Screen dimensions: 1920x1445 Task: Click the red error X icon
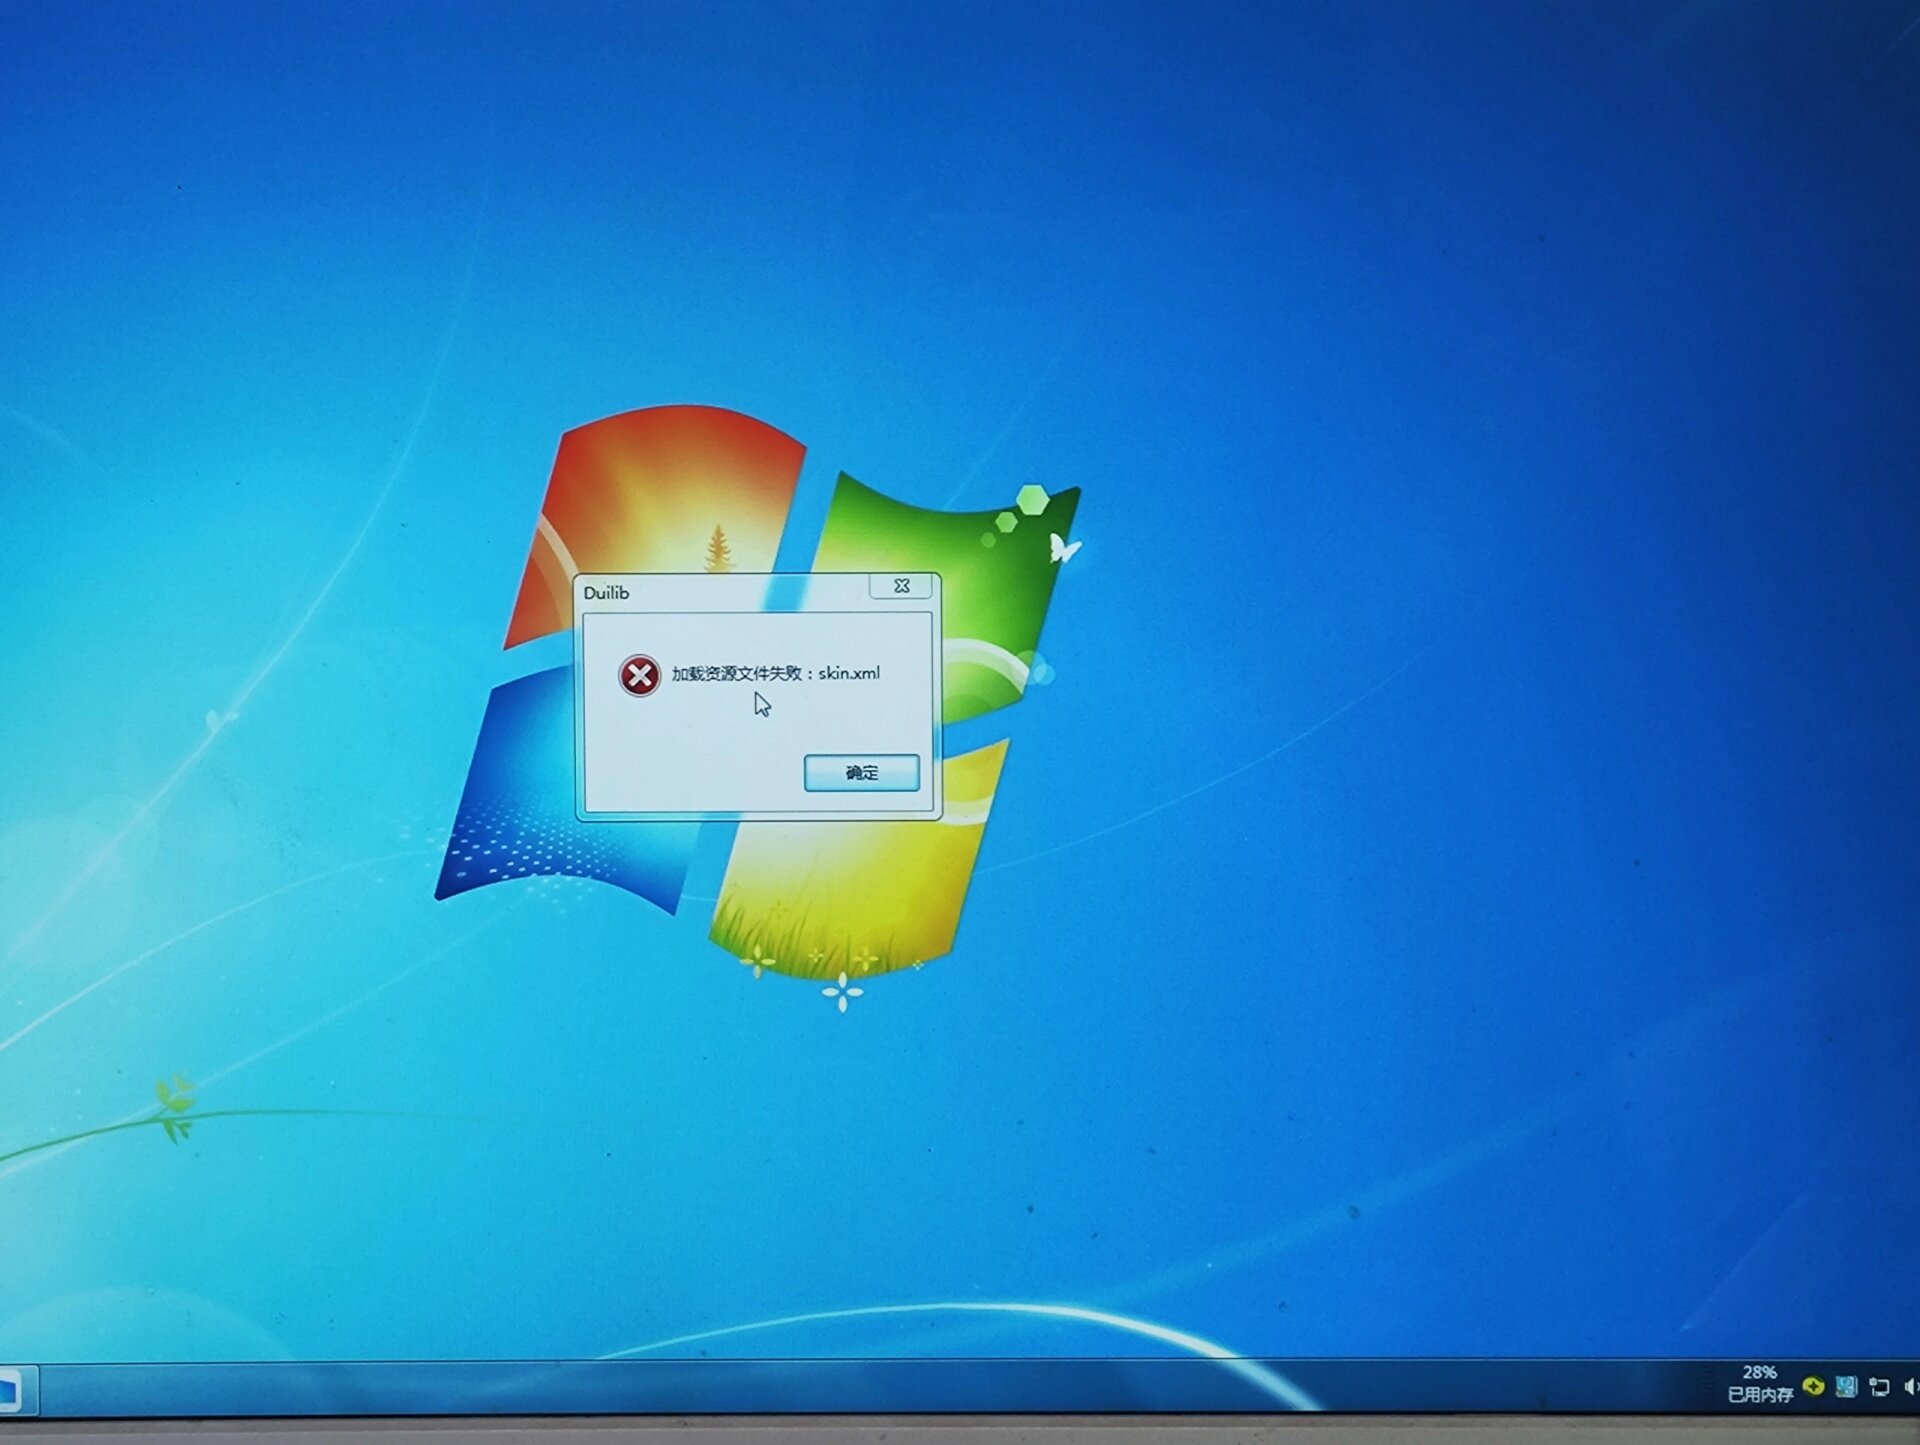[639, 676]
